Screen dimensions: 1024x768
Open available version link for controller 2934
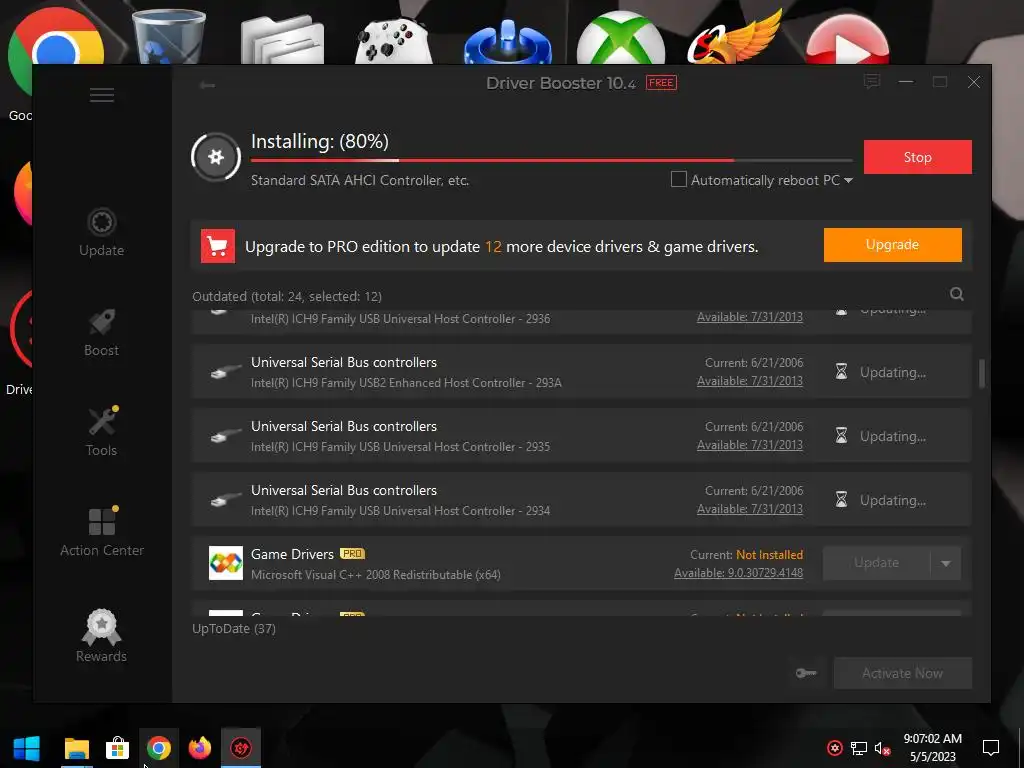coord(750,509)
